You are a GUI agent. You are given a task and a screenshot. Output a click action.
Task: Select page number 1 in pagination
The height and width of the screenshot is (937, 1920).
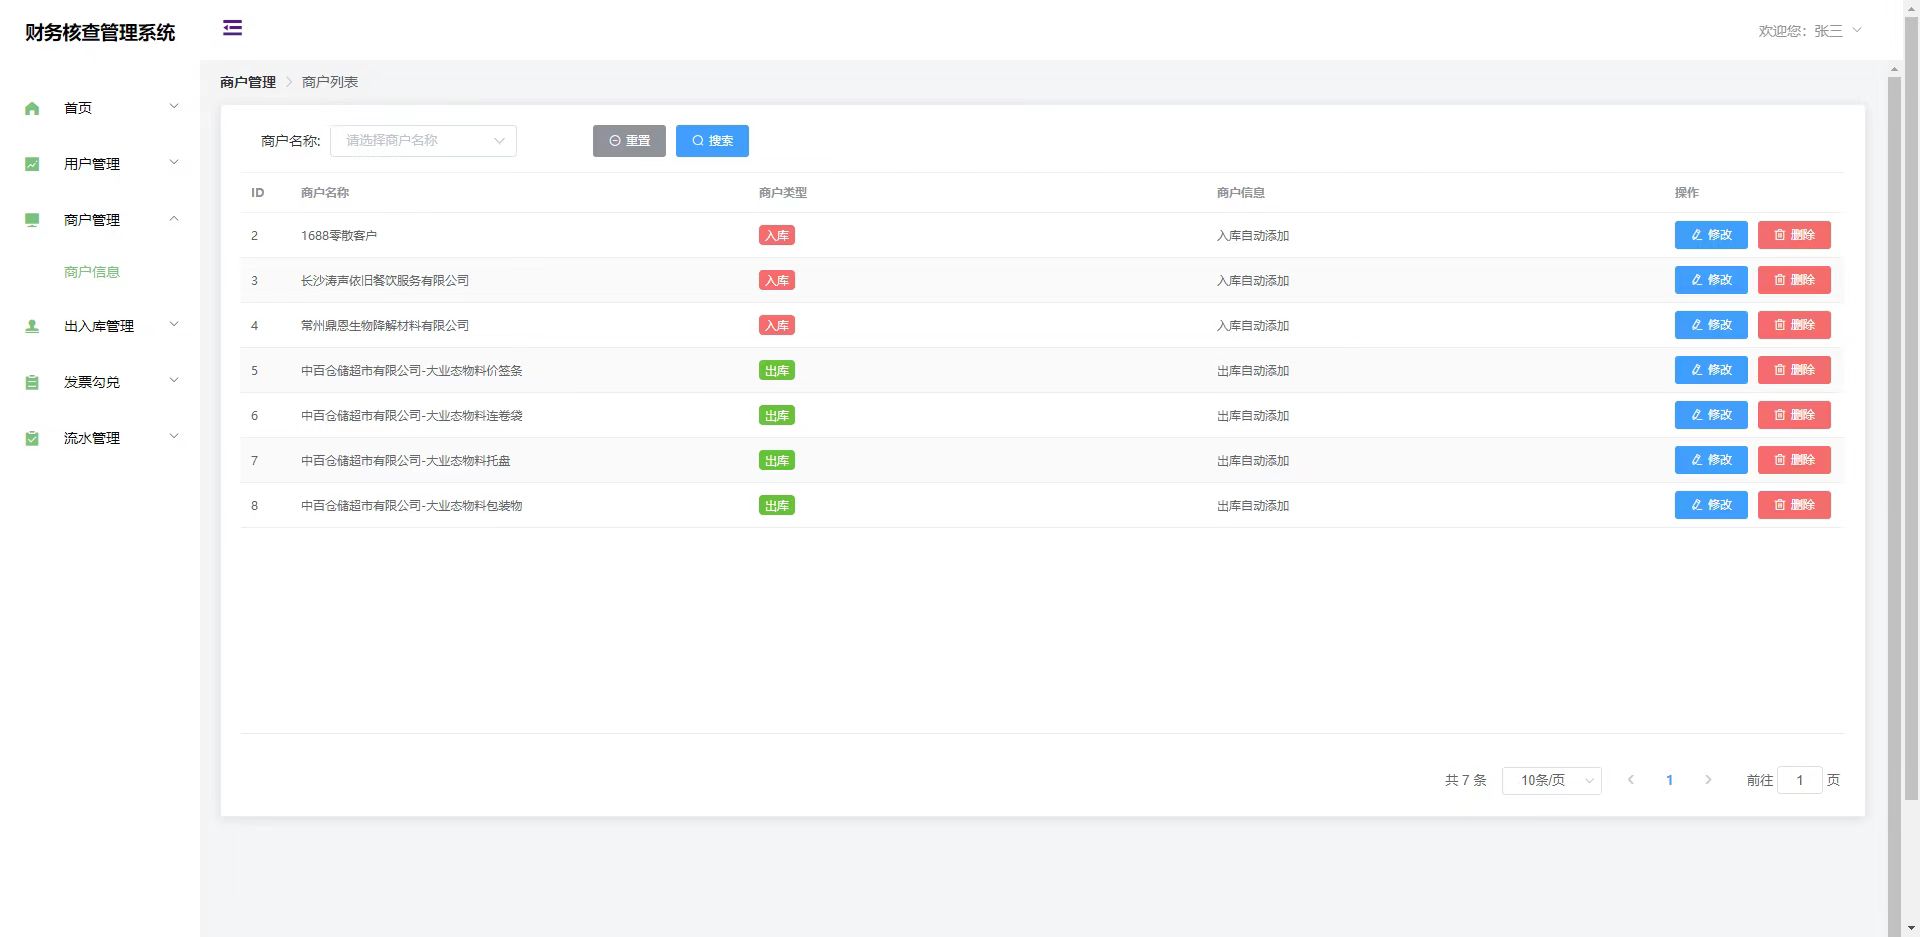(x=1669, y=780)
